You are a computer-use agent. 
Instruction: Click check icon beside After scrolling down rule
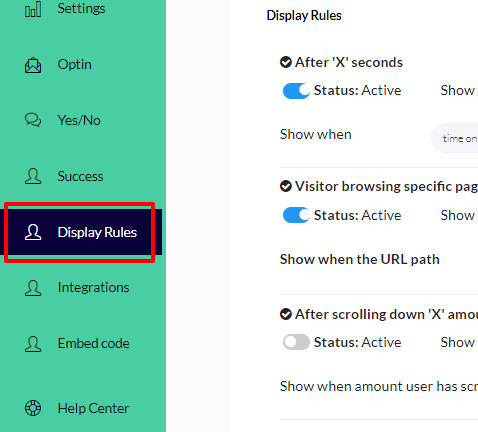pos(286,314)
